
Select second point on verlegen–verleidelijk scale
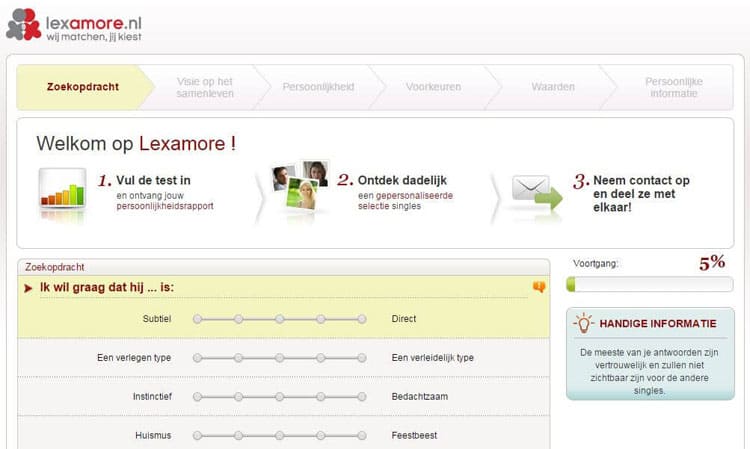239,358
